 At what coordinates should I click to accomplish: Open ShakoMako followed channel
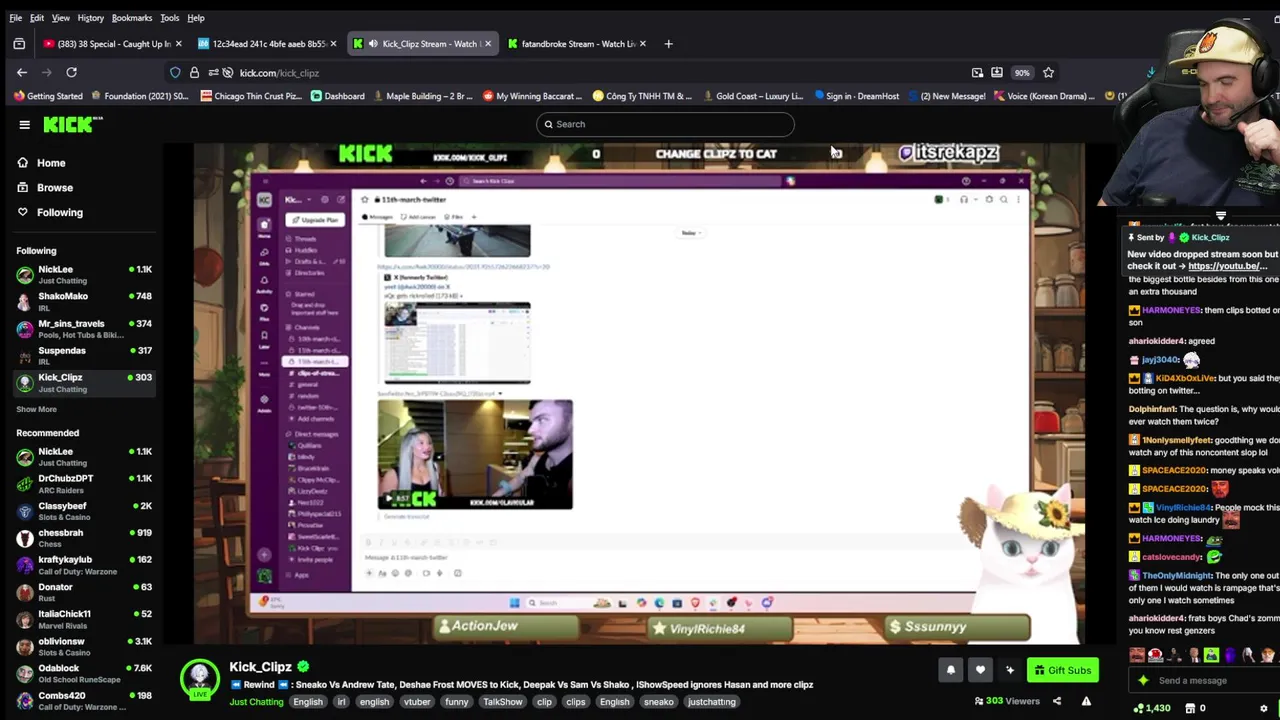pyautogui.click(x=84, y=301)
